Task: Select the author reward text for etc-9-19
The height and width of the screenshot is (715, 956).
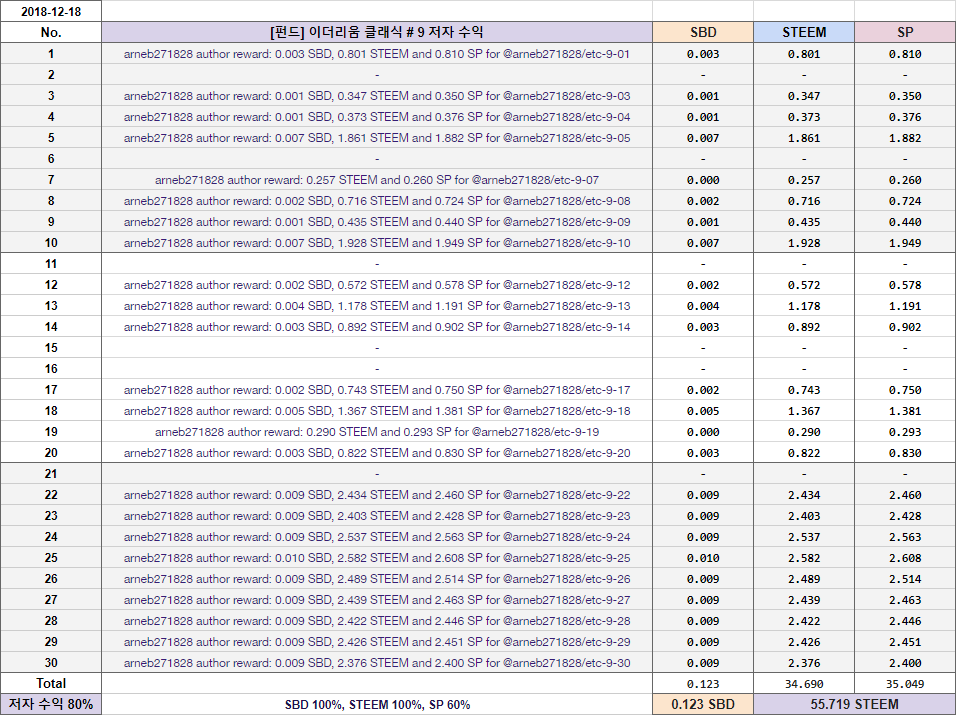Action: [x=377, y=432]
